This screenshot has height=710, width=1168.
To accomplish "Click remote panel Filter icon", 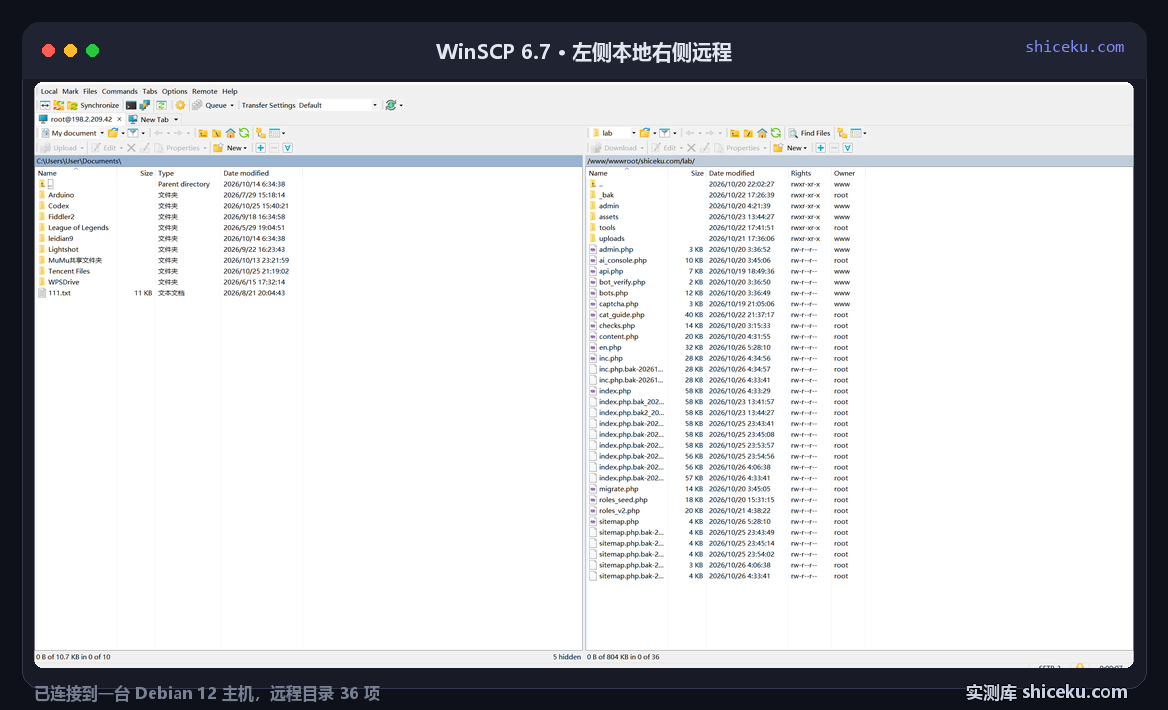I will tap(664, 133).
